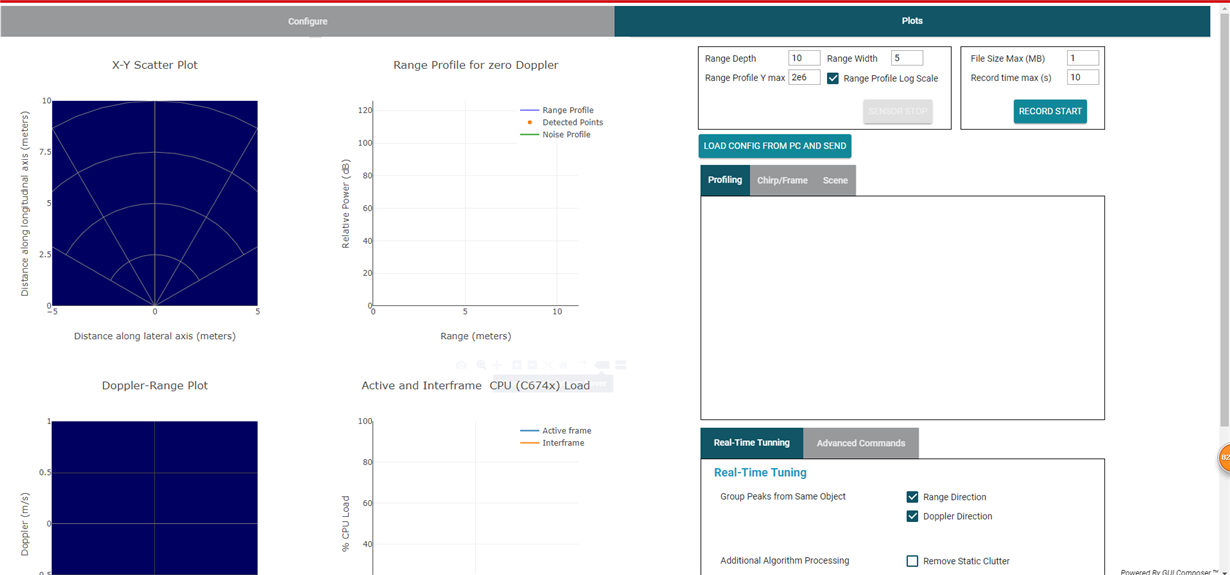Click the Reset Axes home icon

click(x=564, y=365)
